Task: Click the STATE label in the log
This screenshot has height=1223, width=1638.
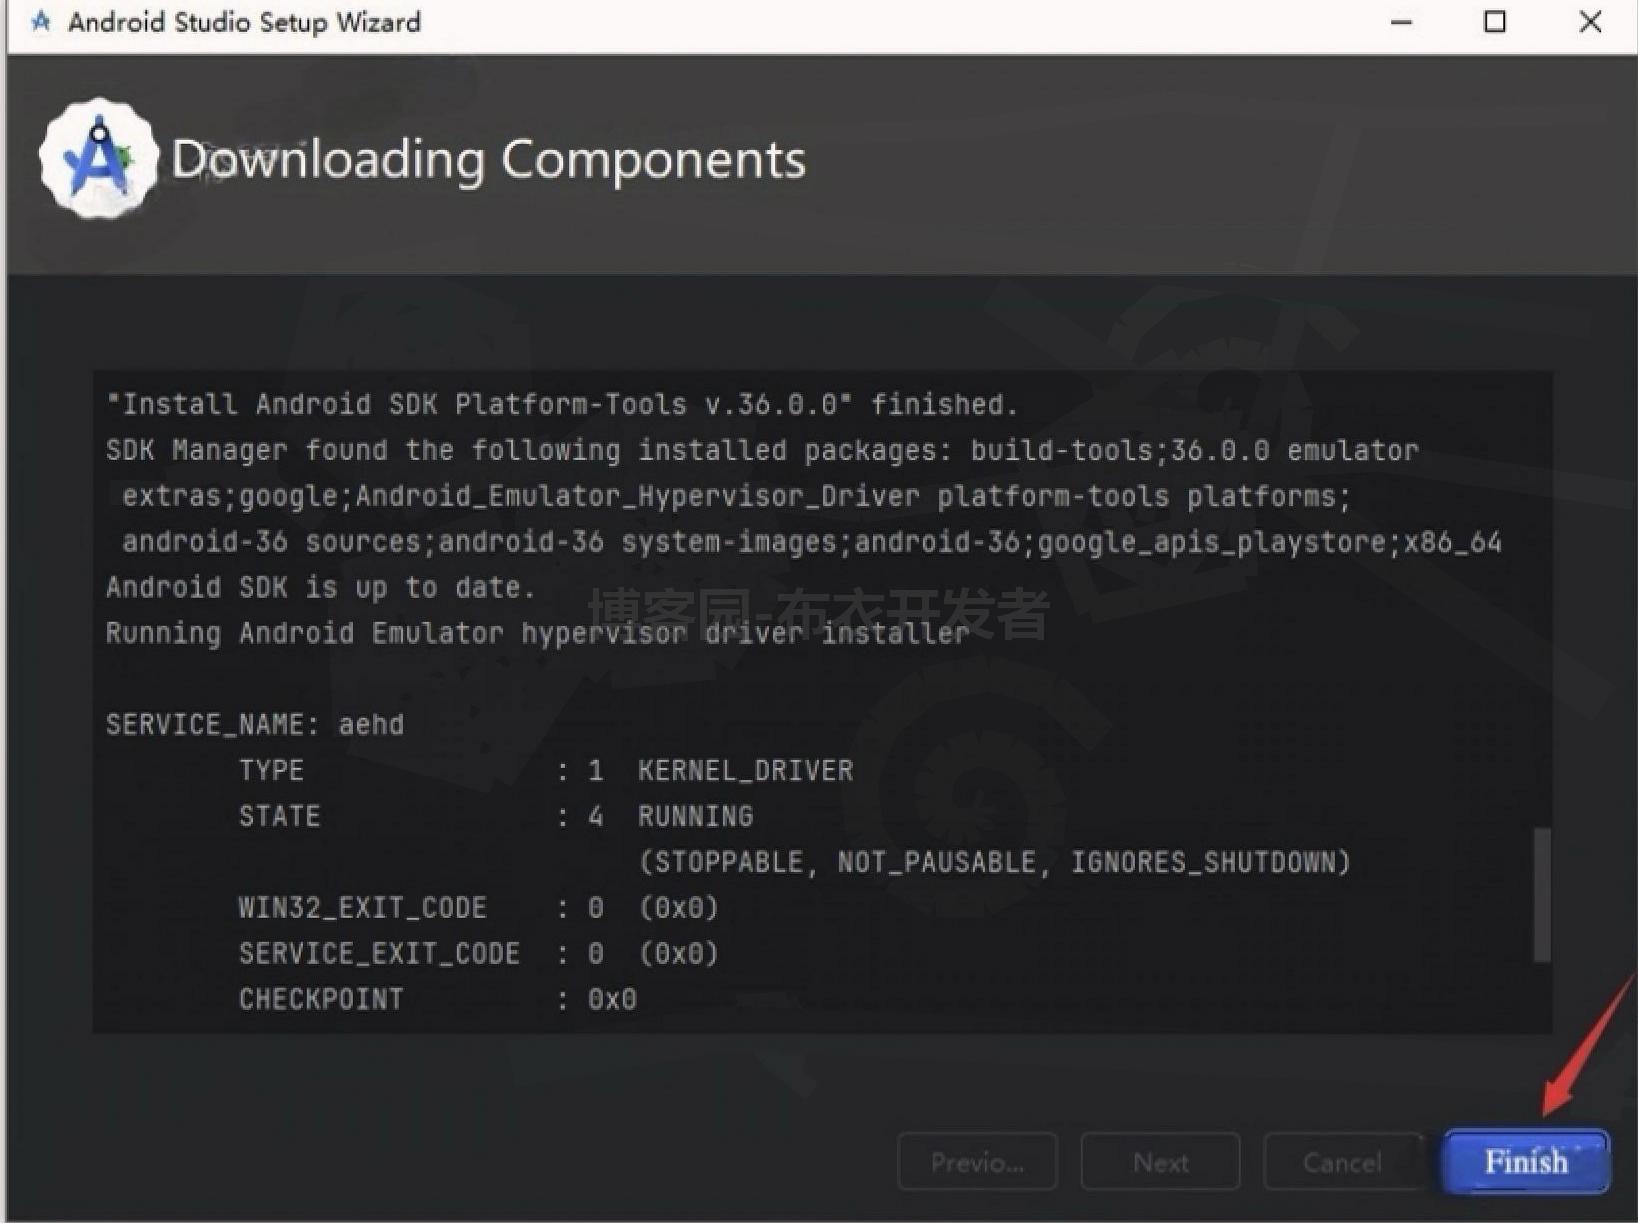Action: [x=280, y=816]
